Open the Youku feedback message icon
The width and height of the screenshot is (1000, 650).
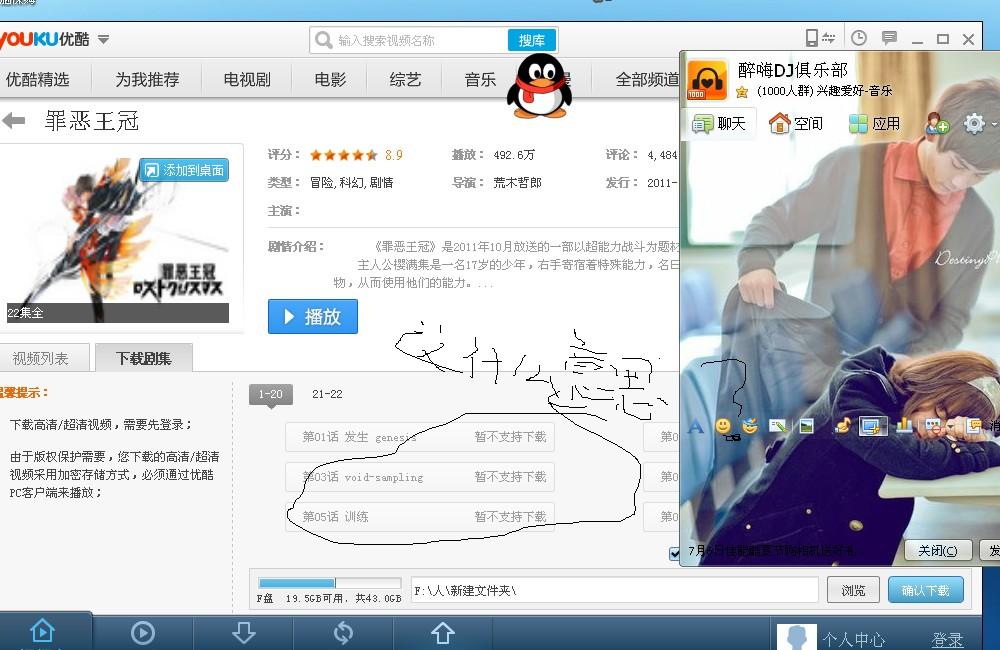[x=889, y=38]
